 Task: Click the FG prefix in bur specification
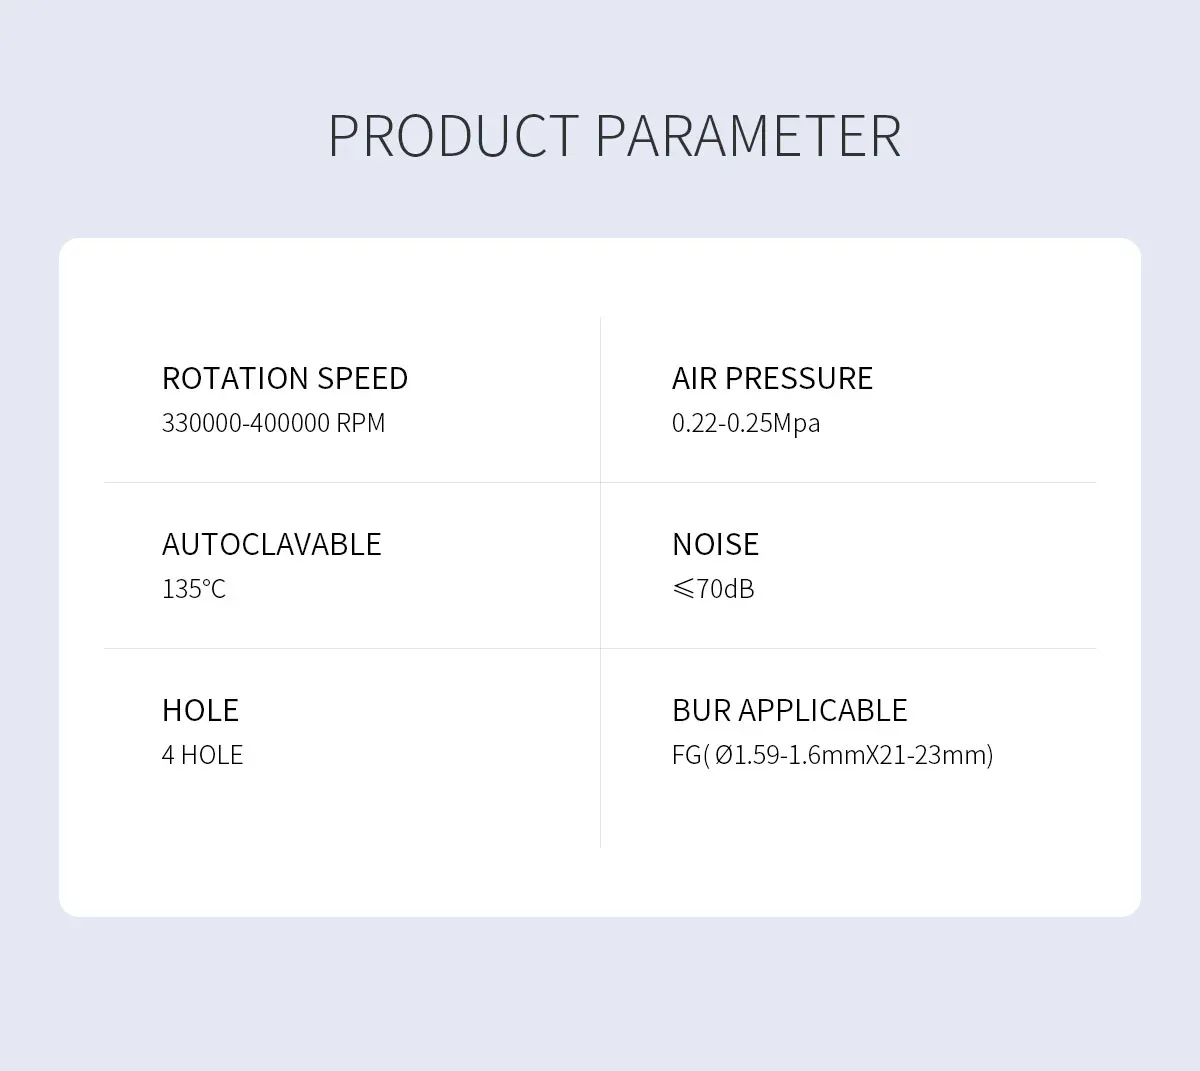click(x=686, y=755)
